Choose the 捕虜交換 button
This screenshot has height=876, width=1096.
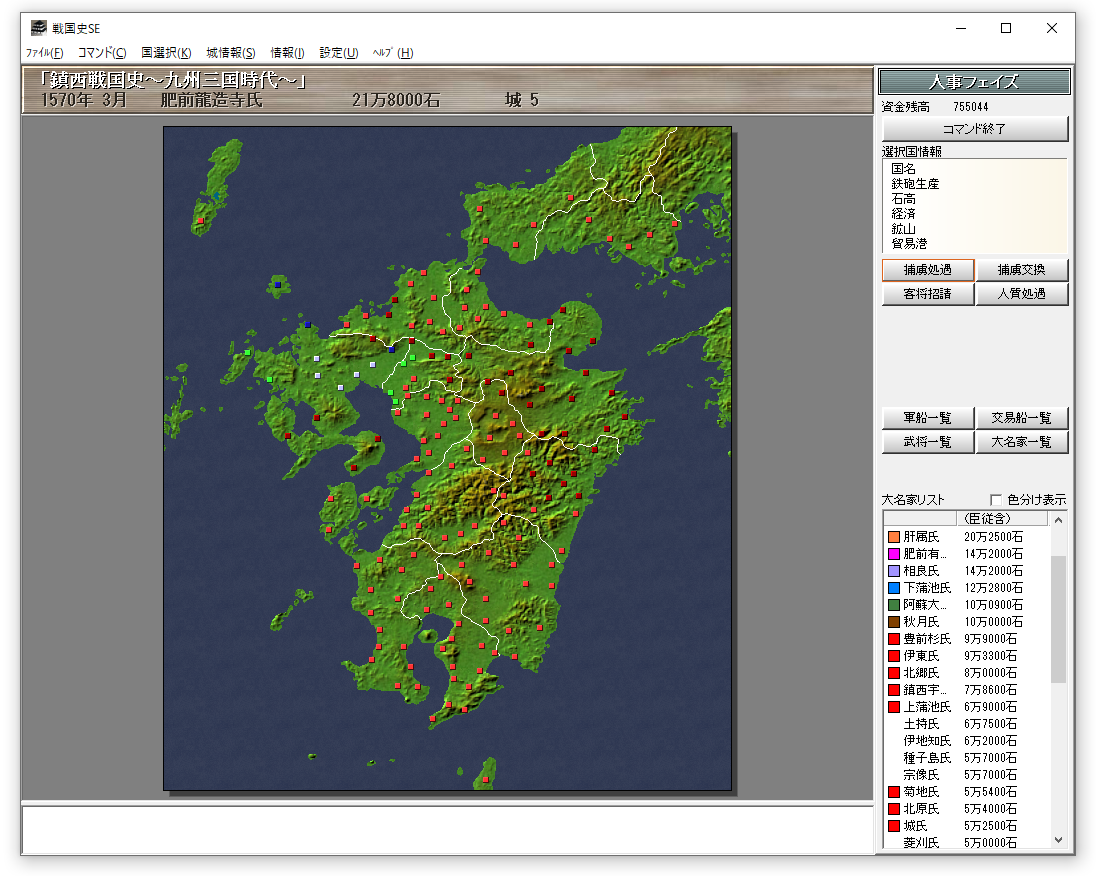pos(1022,270)
